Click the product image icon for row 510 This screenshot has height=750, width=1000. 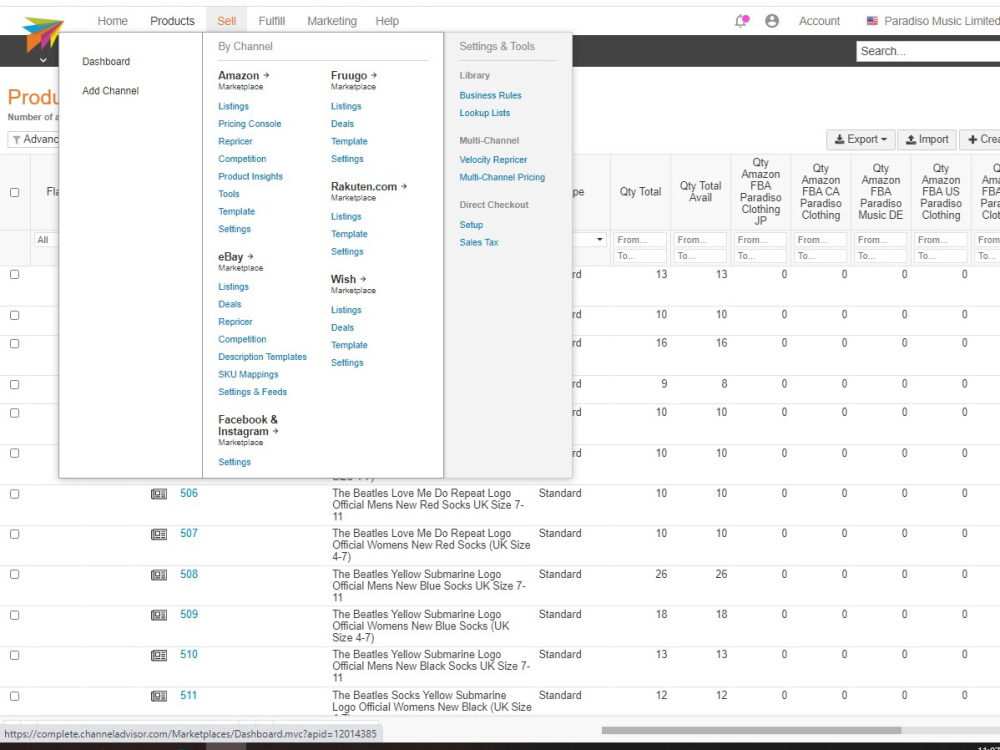(x=159, y=656)
